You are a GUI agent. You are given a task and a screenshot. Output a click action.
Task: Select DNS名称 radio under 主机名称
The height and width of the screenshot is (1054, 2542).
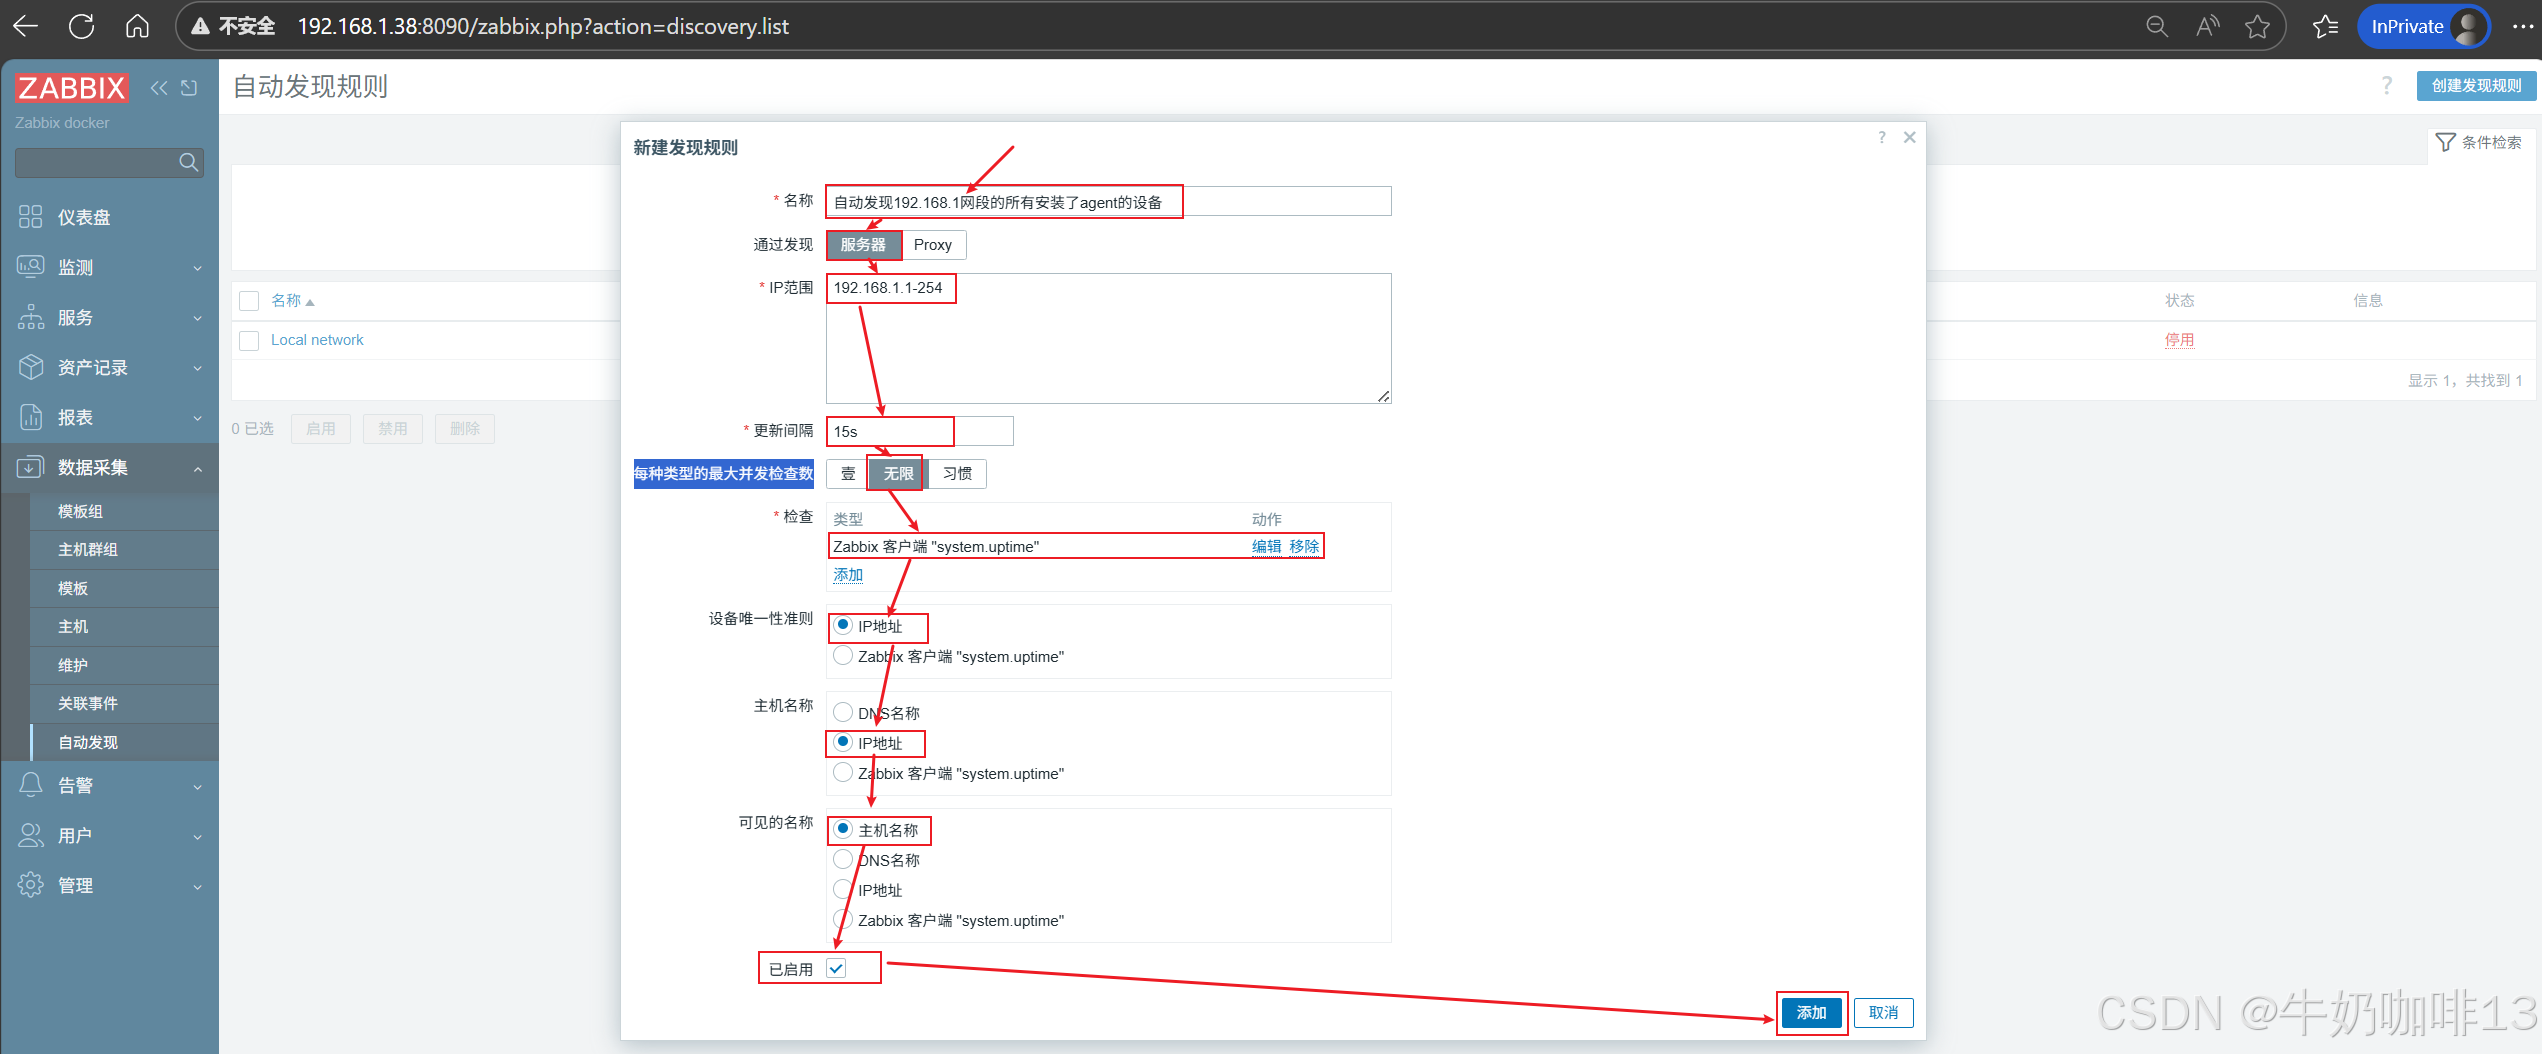[844, 713]
